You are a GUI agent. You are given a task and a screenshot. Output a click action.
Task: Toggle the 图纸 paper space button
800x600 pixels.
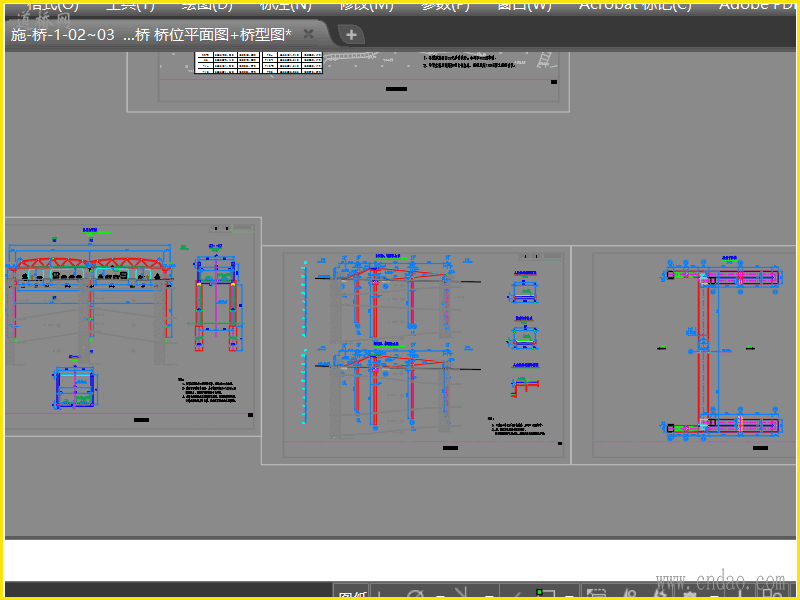(x=353, y=594)
